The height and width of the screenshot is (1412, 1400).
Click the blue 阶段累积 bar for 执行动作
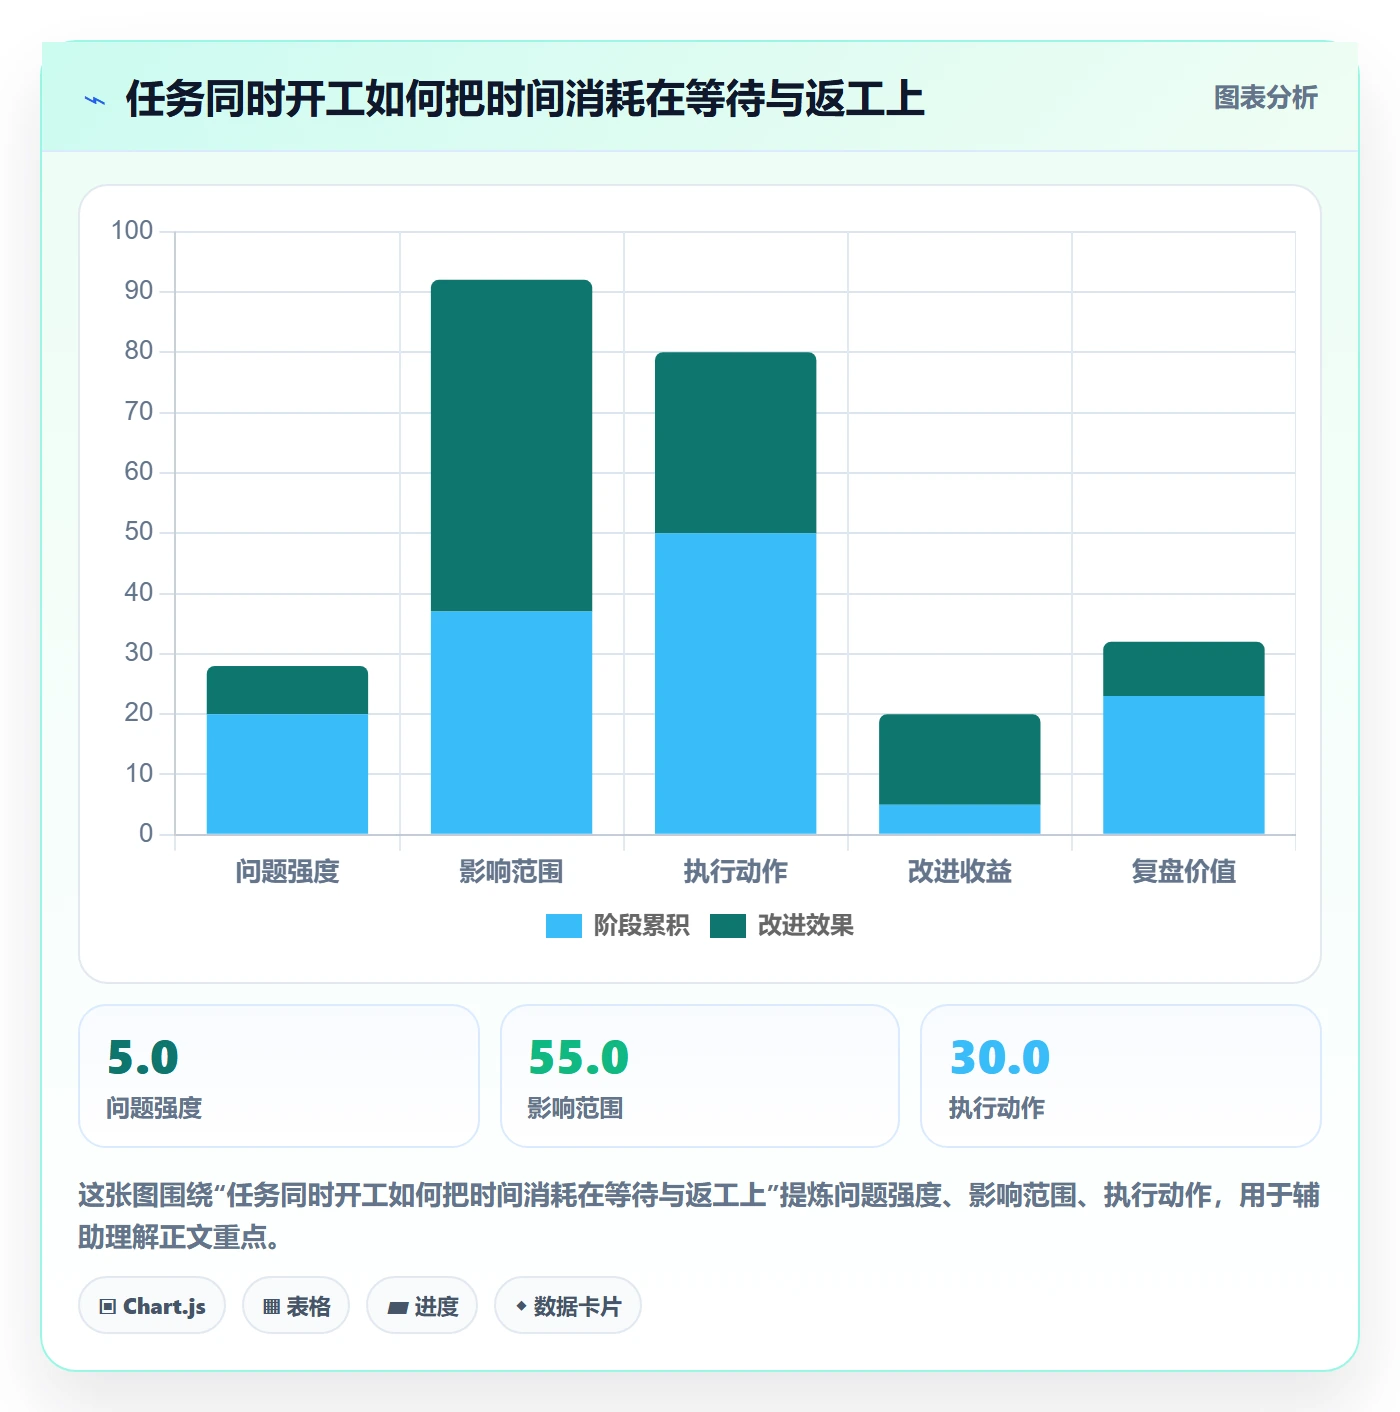735,684
